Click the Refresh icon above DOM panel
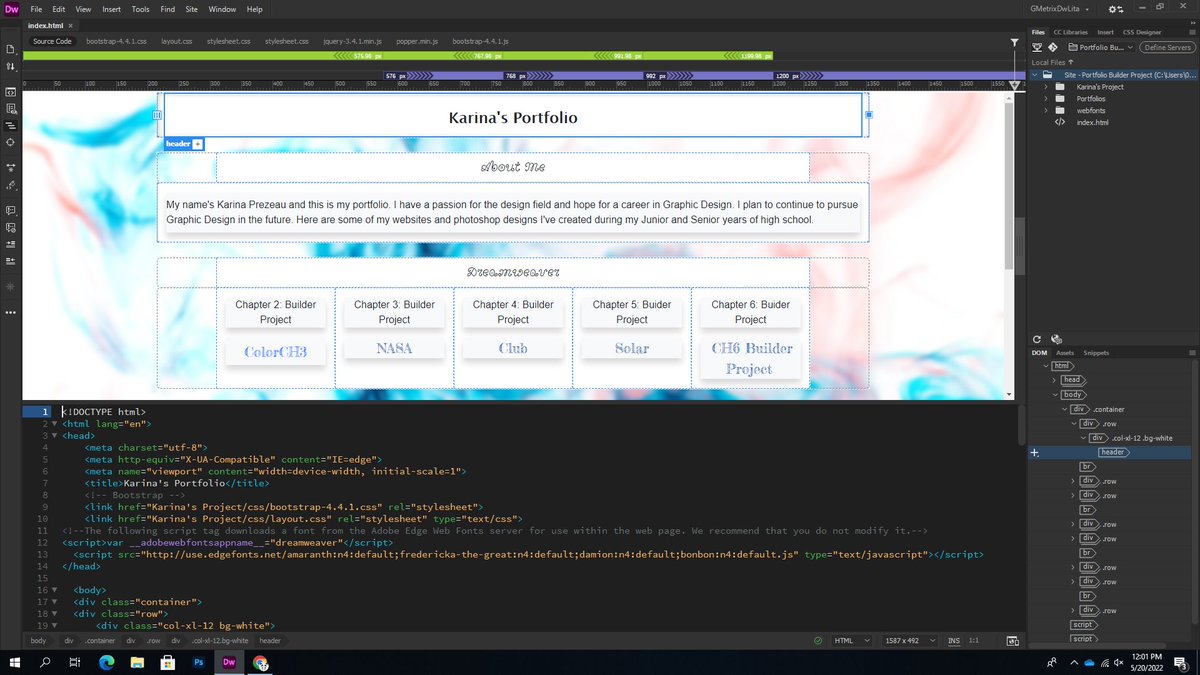Image resolution: width=1200 pixels, height=675 pixels. [1038, 340]
